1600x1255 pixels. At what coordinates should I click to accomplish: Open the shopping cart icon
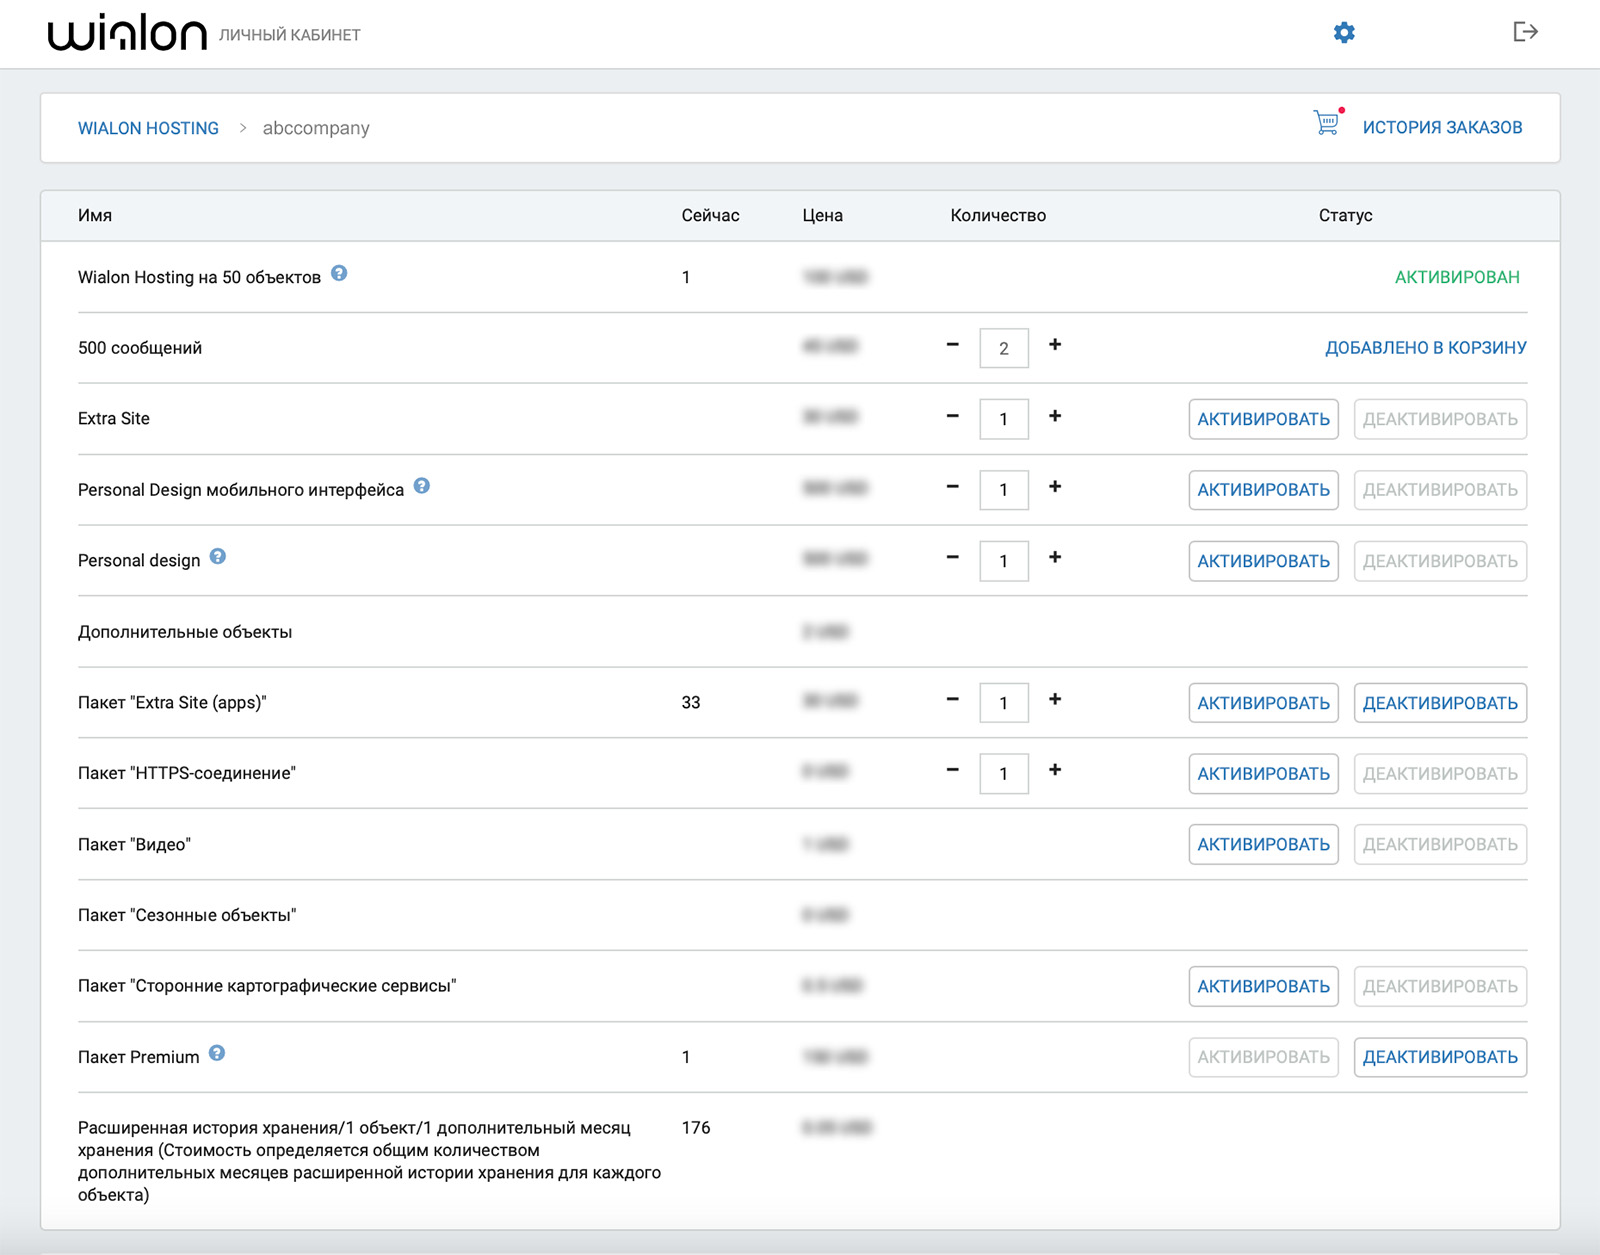click(1327, 123)
